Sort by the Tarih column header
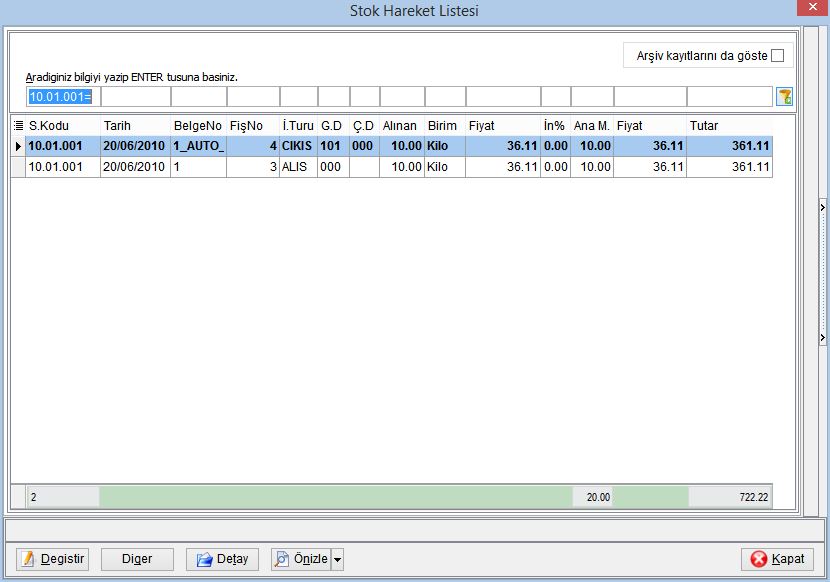The image size is (830, 582). (x=136, y=126)
